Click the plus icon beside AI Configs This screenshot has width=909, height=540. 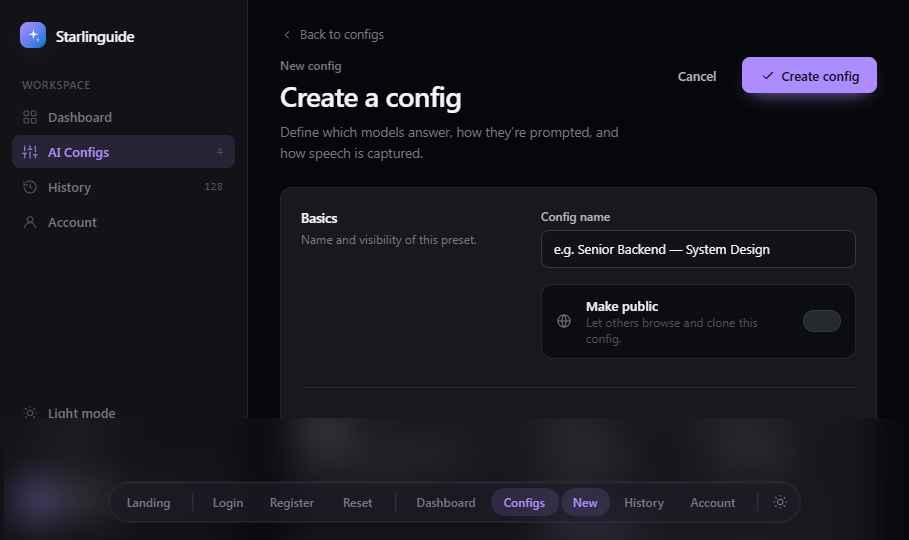point(220,152)
